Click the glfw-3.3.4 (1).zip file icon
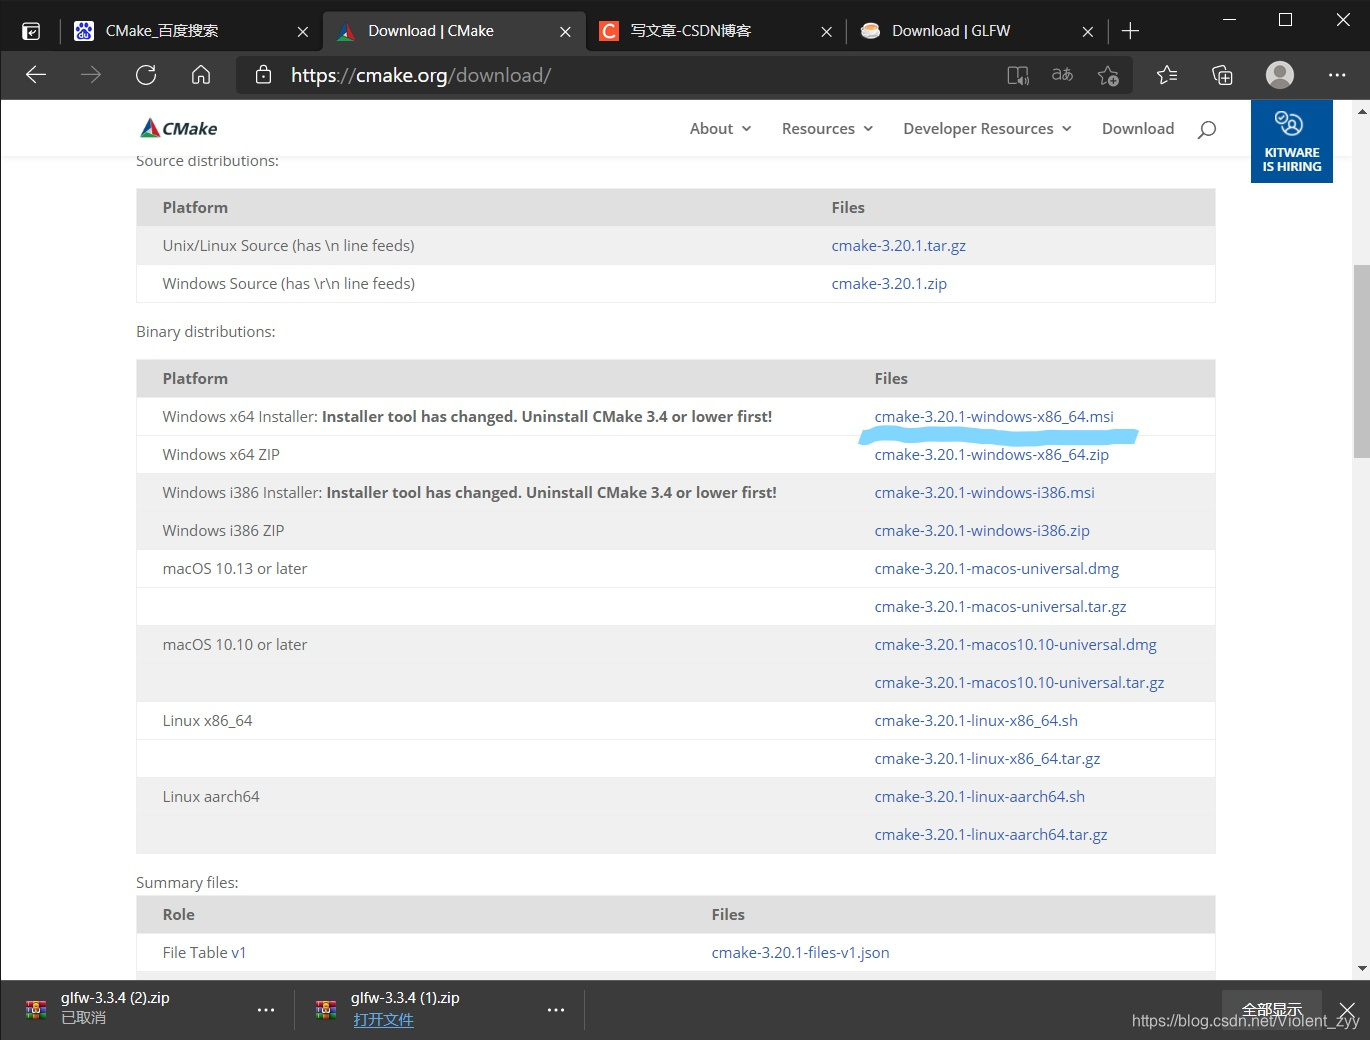Screen dimensions: 1370x1040 326,1009
